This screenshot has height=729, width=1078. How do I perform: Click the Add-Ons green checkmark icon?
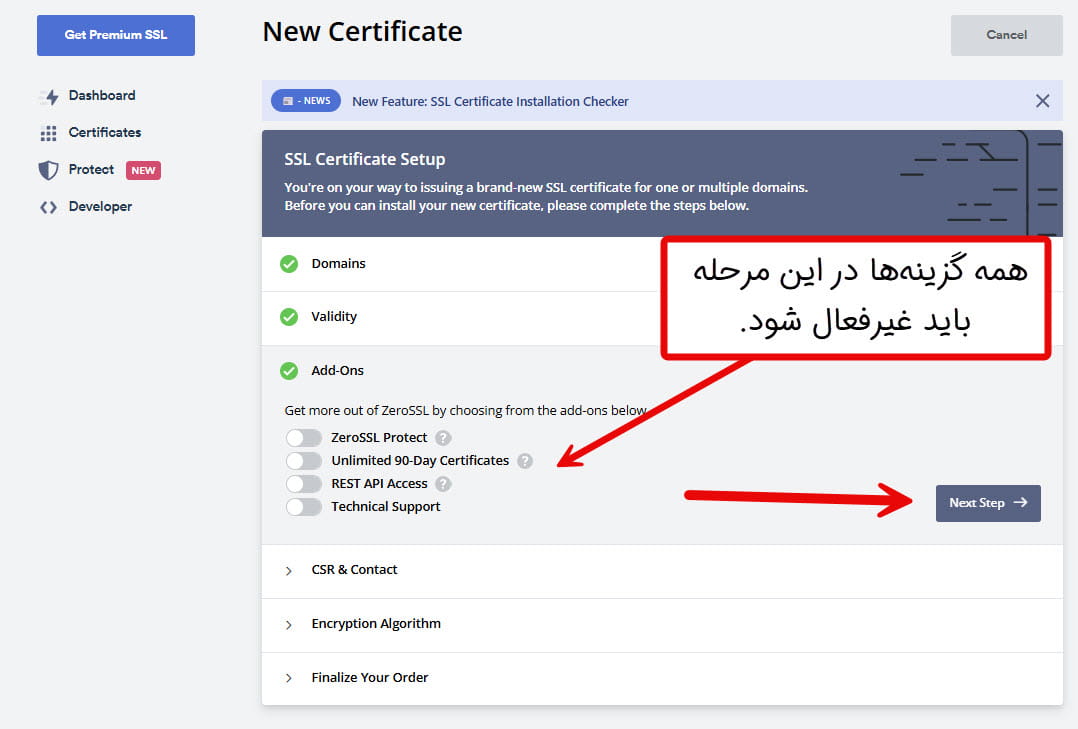289,371
